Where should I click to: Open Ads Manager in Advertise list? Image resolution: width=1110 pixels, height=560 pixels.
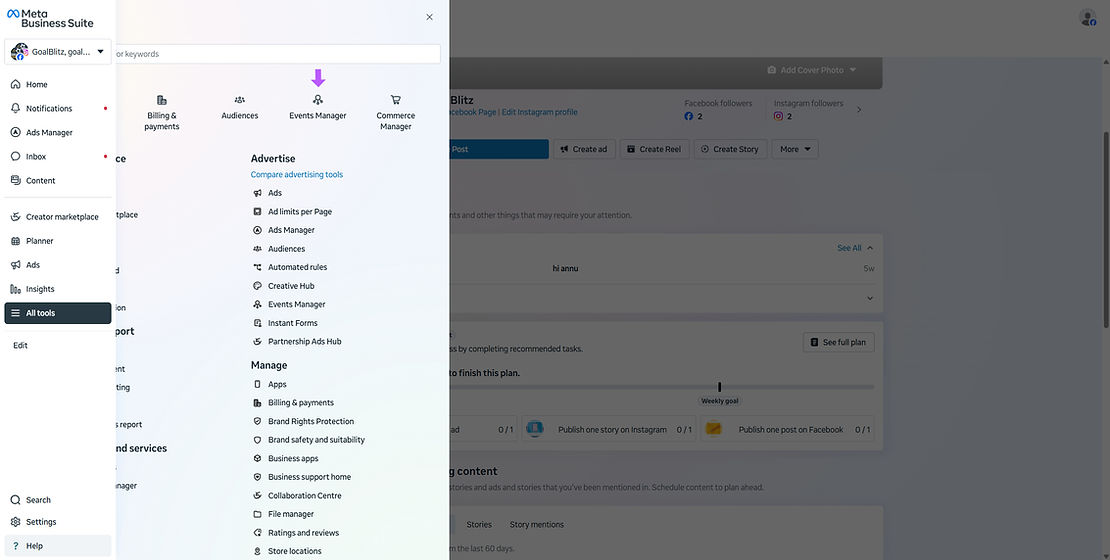click(284, 230)
